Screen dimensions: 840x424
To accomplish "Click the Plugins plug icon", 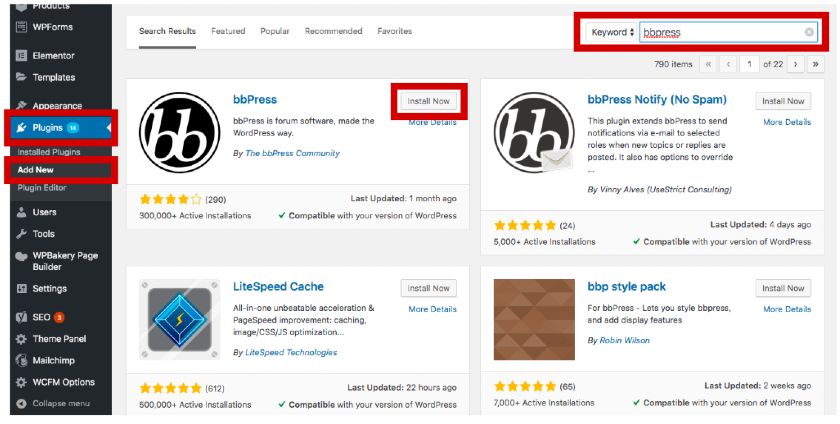I will click(21, 128).
